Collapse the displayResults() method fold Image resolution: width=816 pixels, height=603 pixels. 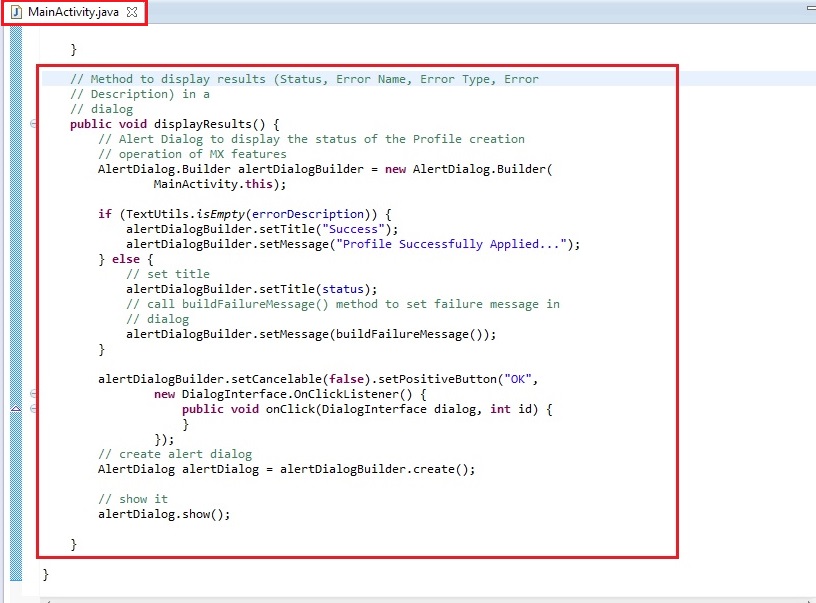pyautogui.click(x=34, y=124)
